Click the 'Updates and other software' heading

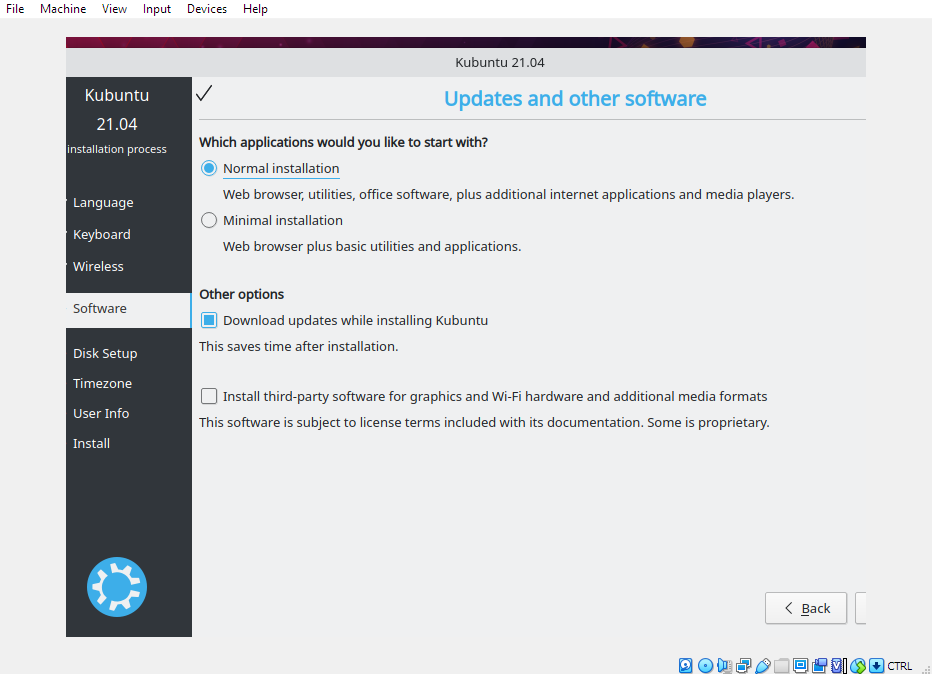[575, 99]
